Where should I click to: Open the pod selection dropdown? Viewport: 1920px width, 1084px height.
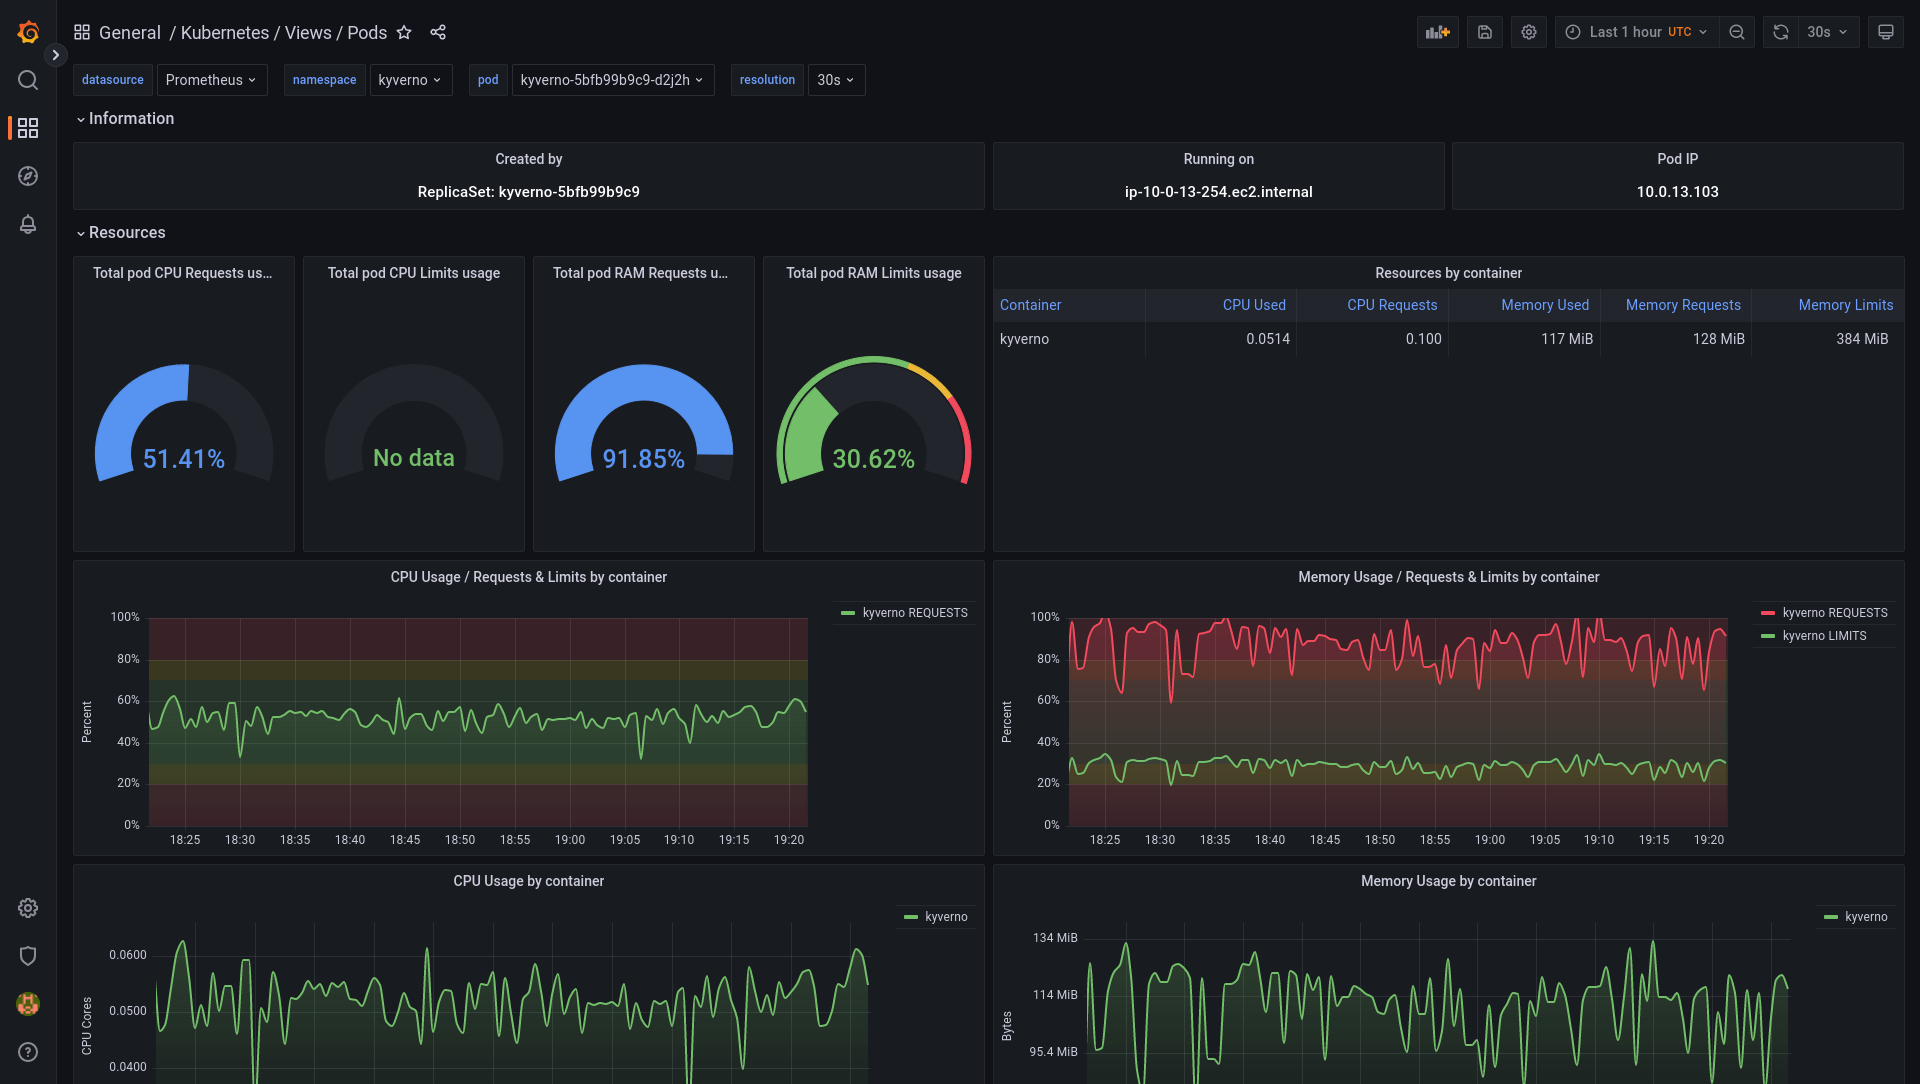[x=613, y=79]
